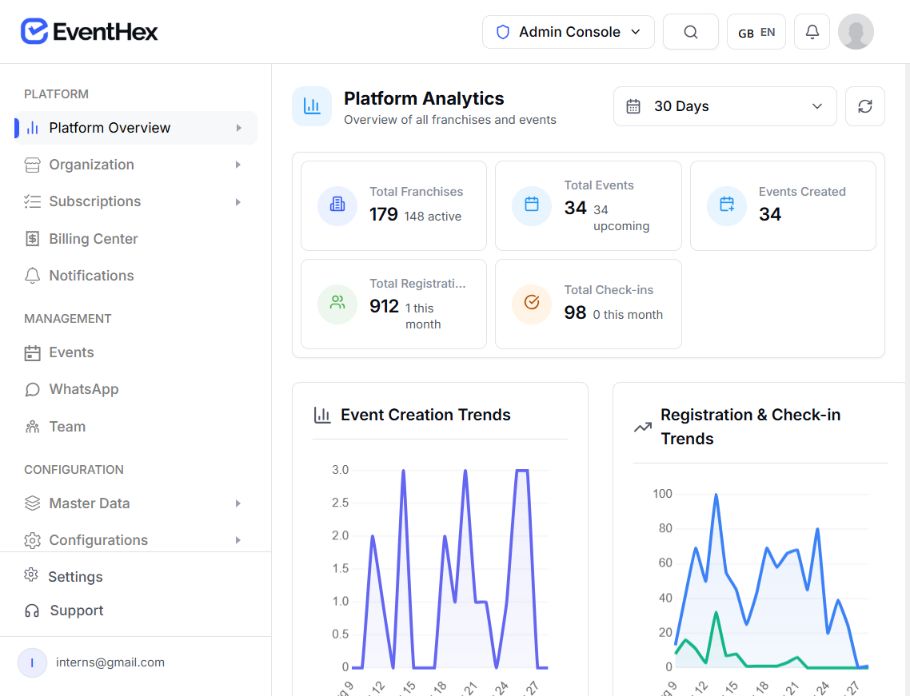Click the Support headset icon
This screenshot has width=910, height=696.
(32, 611)
